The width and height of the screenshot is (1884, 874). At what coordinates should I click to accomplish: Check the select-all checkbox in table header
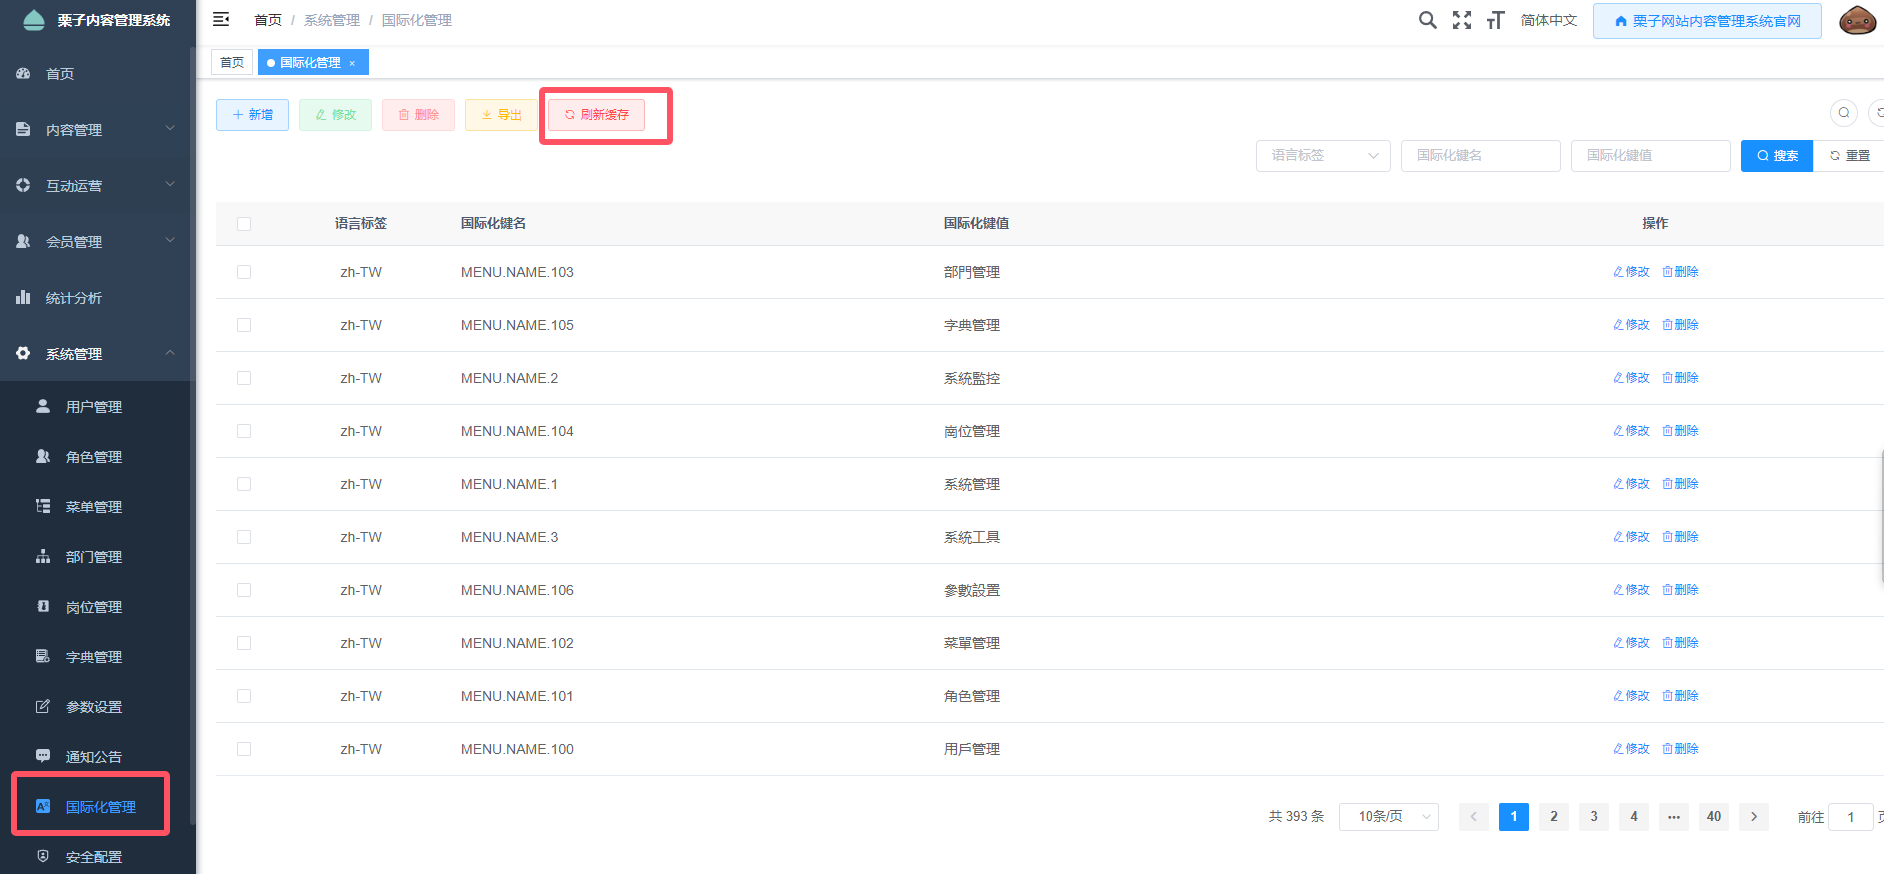tap(244, 224)
